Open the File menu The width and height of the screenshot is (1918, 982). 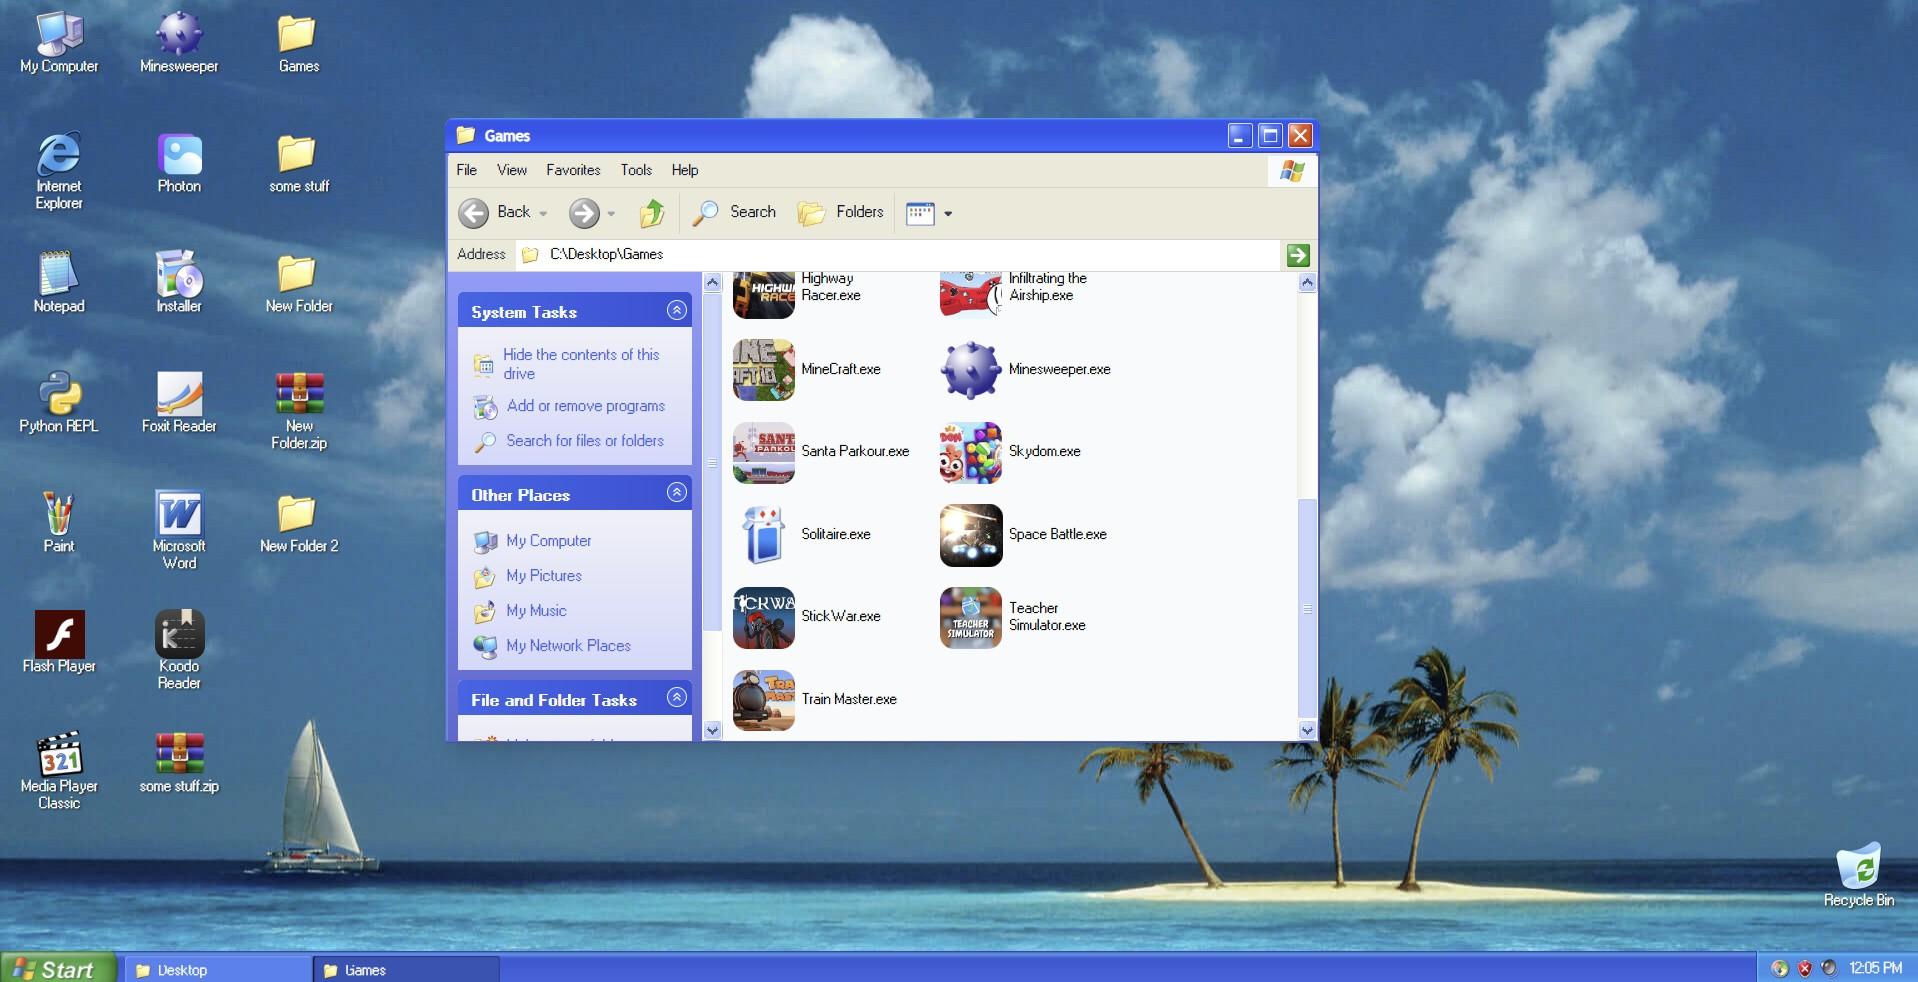pyautogui.click(x=467, y=170)
